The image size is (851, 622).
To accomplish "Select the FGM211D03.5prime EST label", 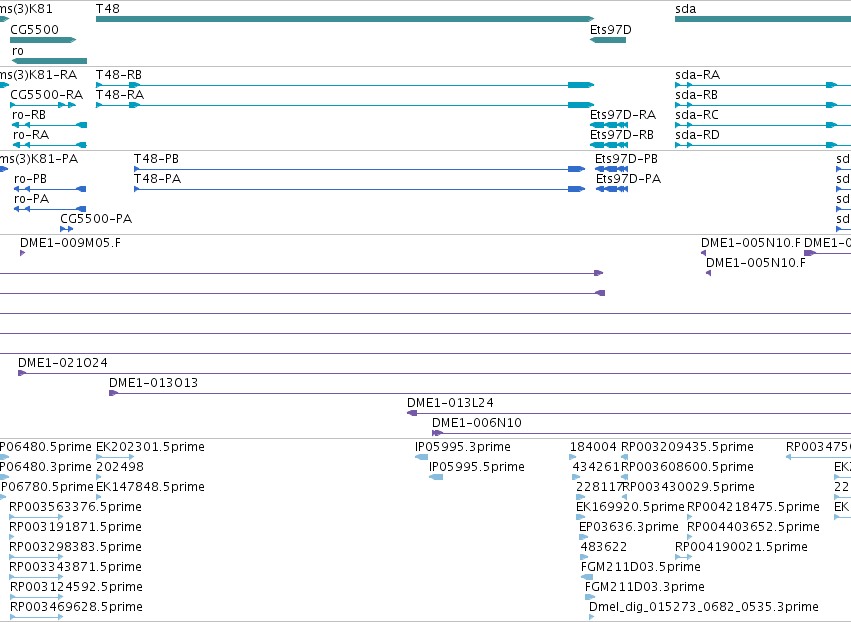I will pyautogui.click(x=640, y=567).
